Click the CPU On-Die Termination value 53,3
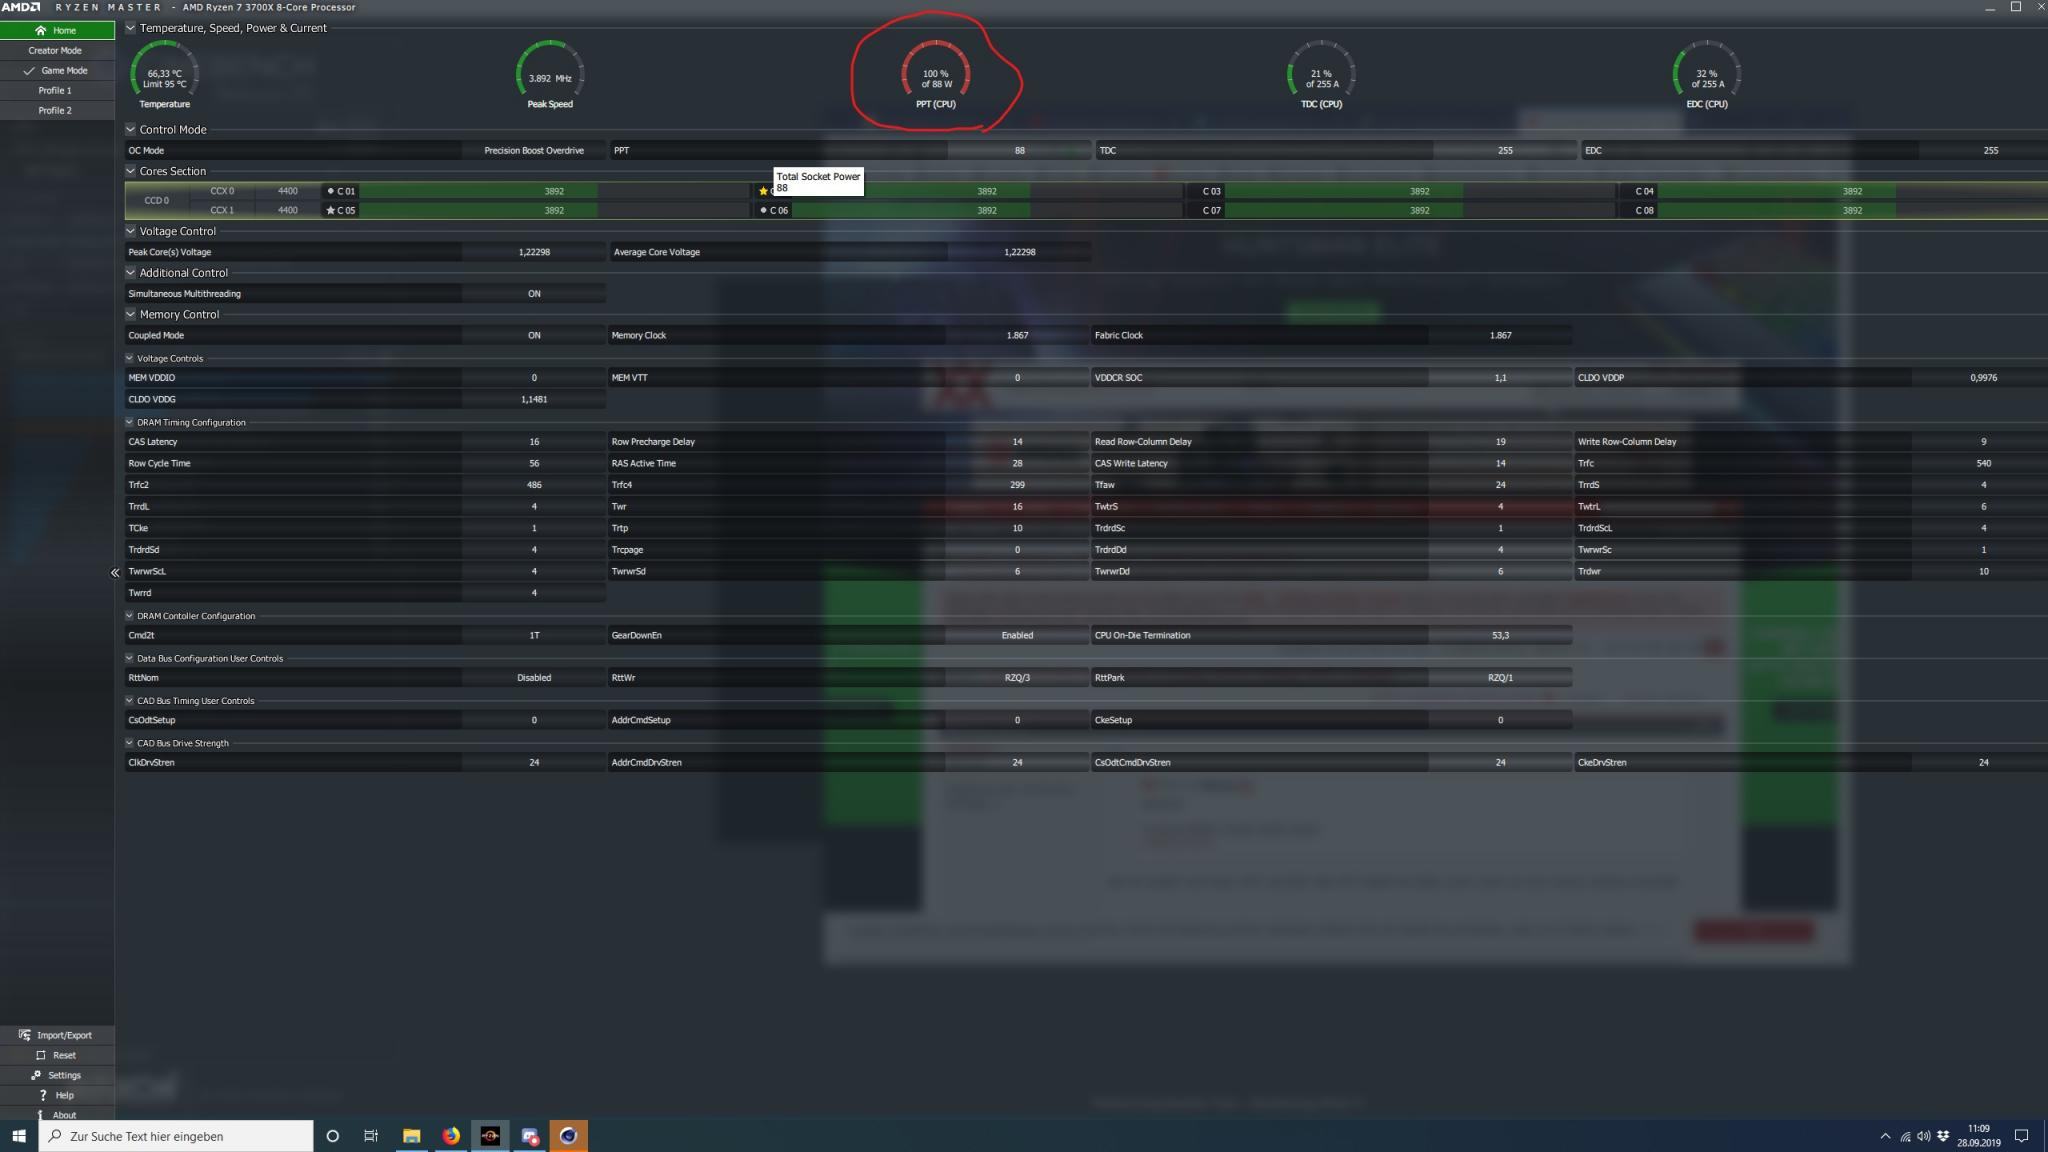This screenshot has width=2048, height=1152. 1500,635
